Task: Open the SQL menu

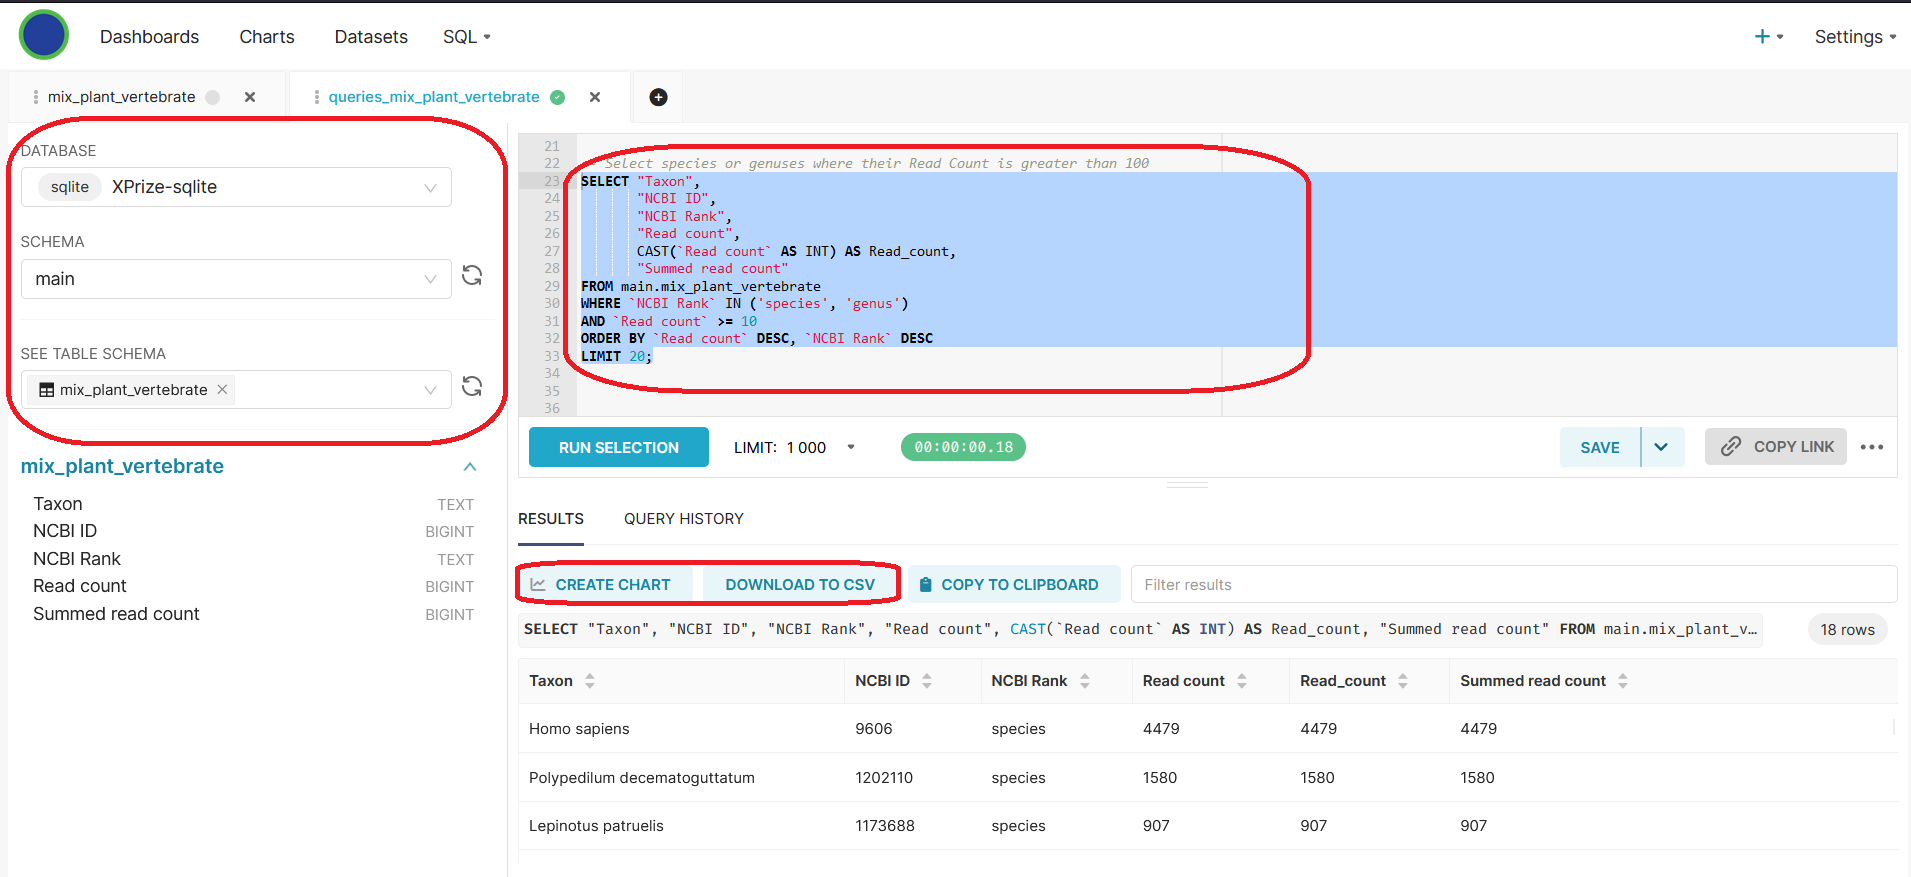Action: click(467, 37)
